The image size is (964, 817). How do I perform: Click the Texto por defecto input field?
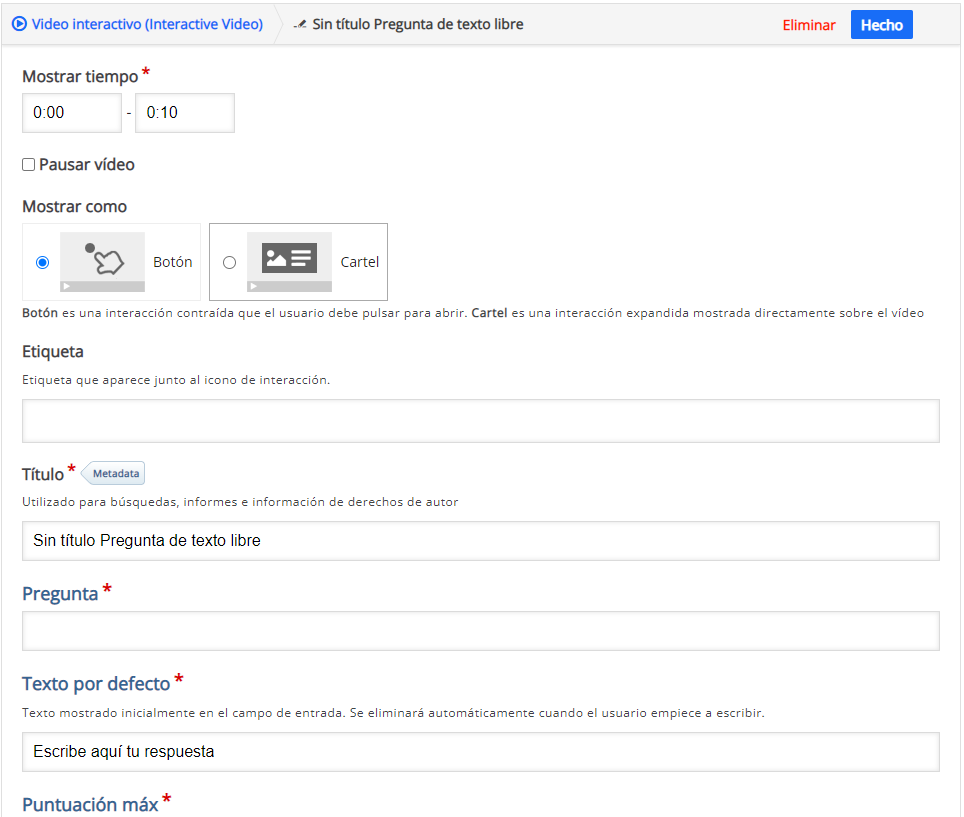(x=480, y=752)
